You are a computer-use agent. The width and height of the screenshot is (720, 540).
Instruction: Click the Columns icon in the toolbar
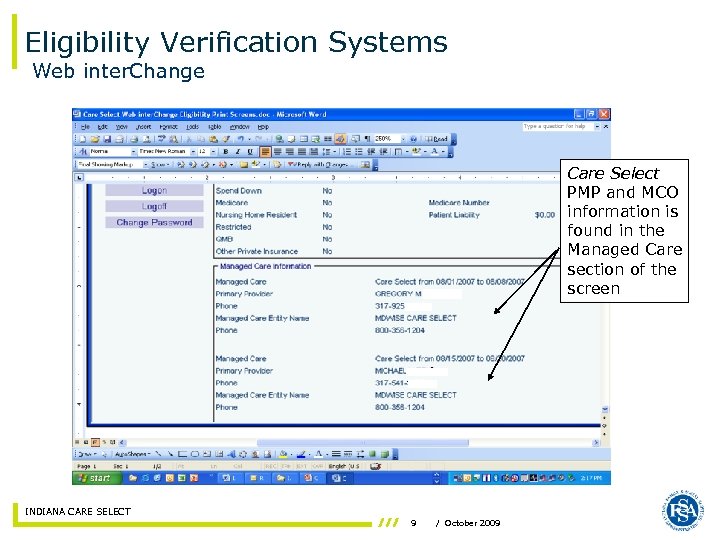[328, 139]
